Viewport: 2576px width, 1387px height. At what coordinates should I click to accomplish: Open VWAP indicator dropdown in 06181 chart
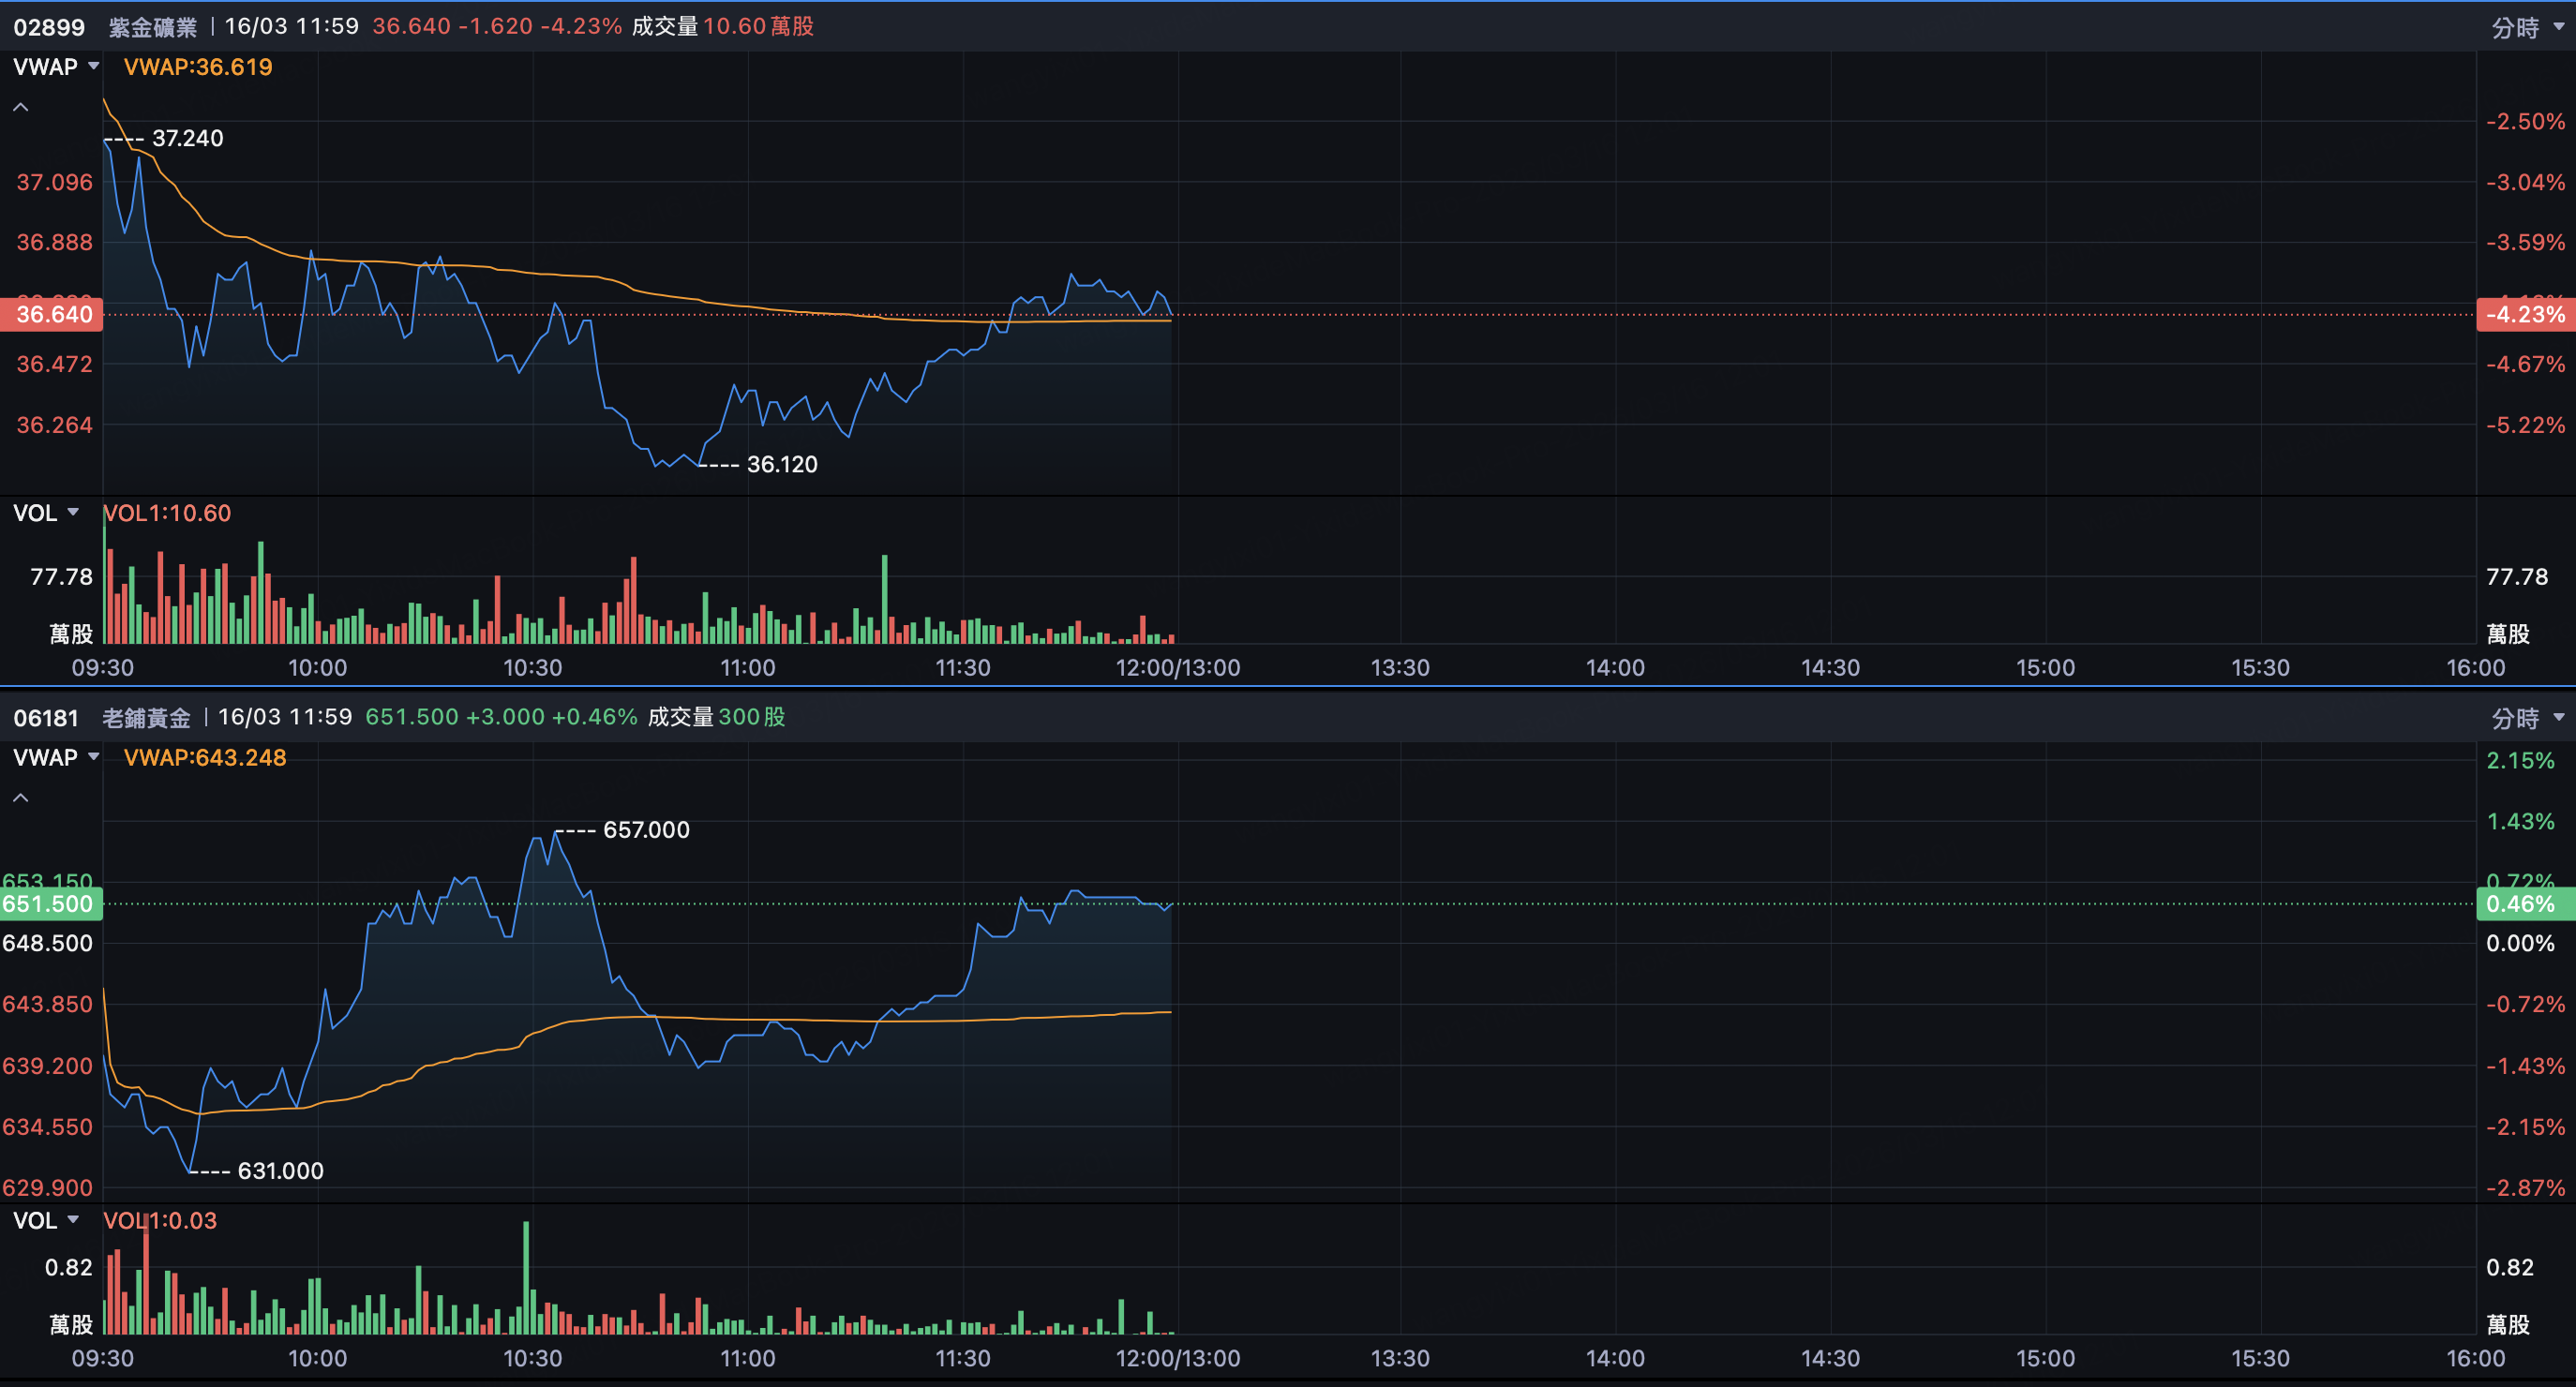pos(56,757)
